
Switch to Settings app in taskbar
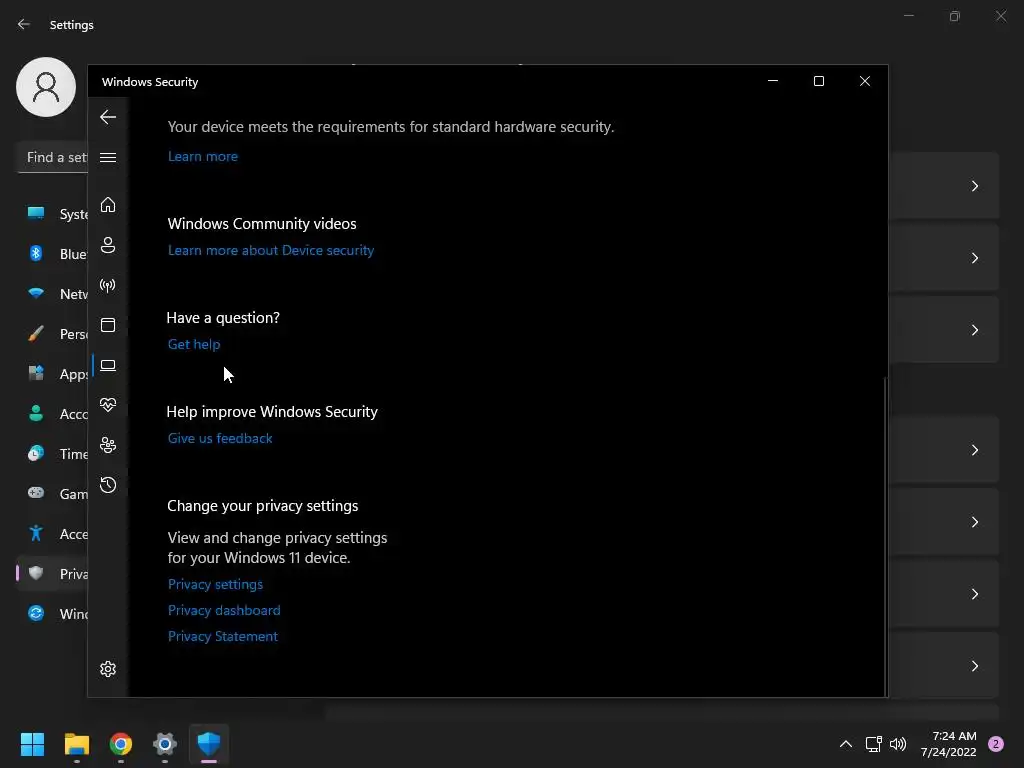165,744
